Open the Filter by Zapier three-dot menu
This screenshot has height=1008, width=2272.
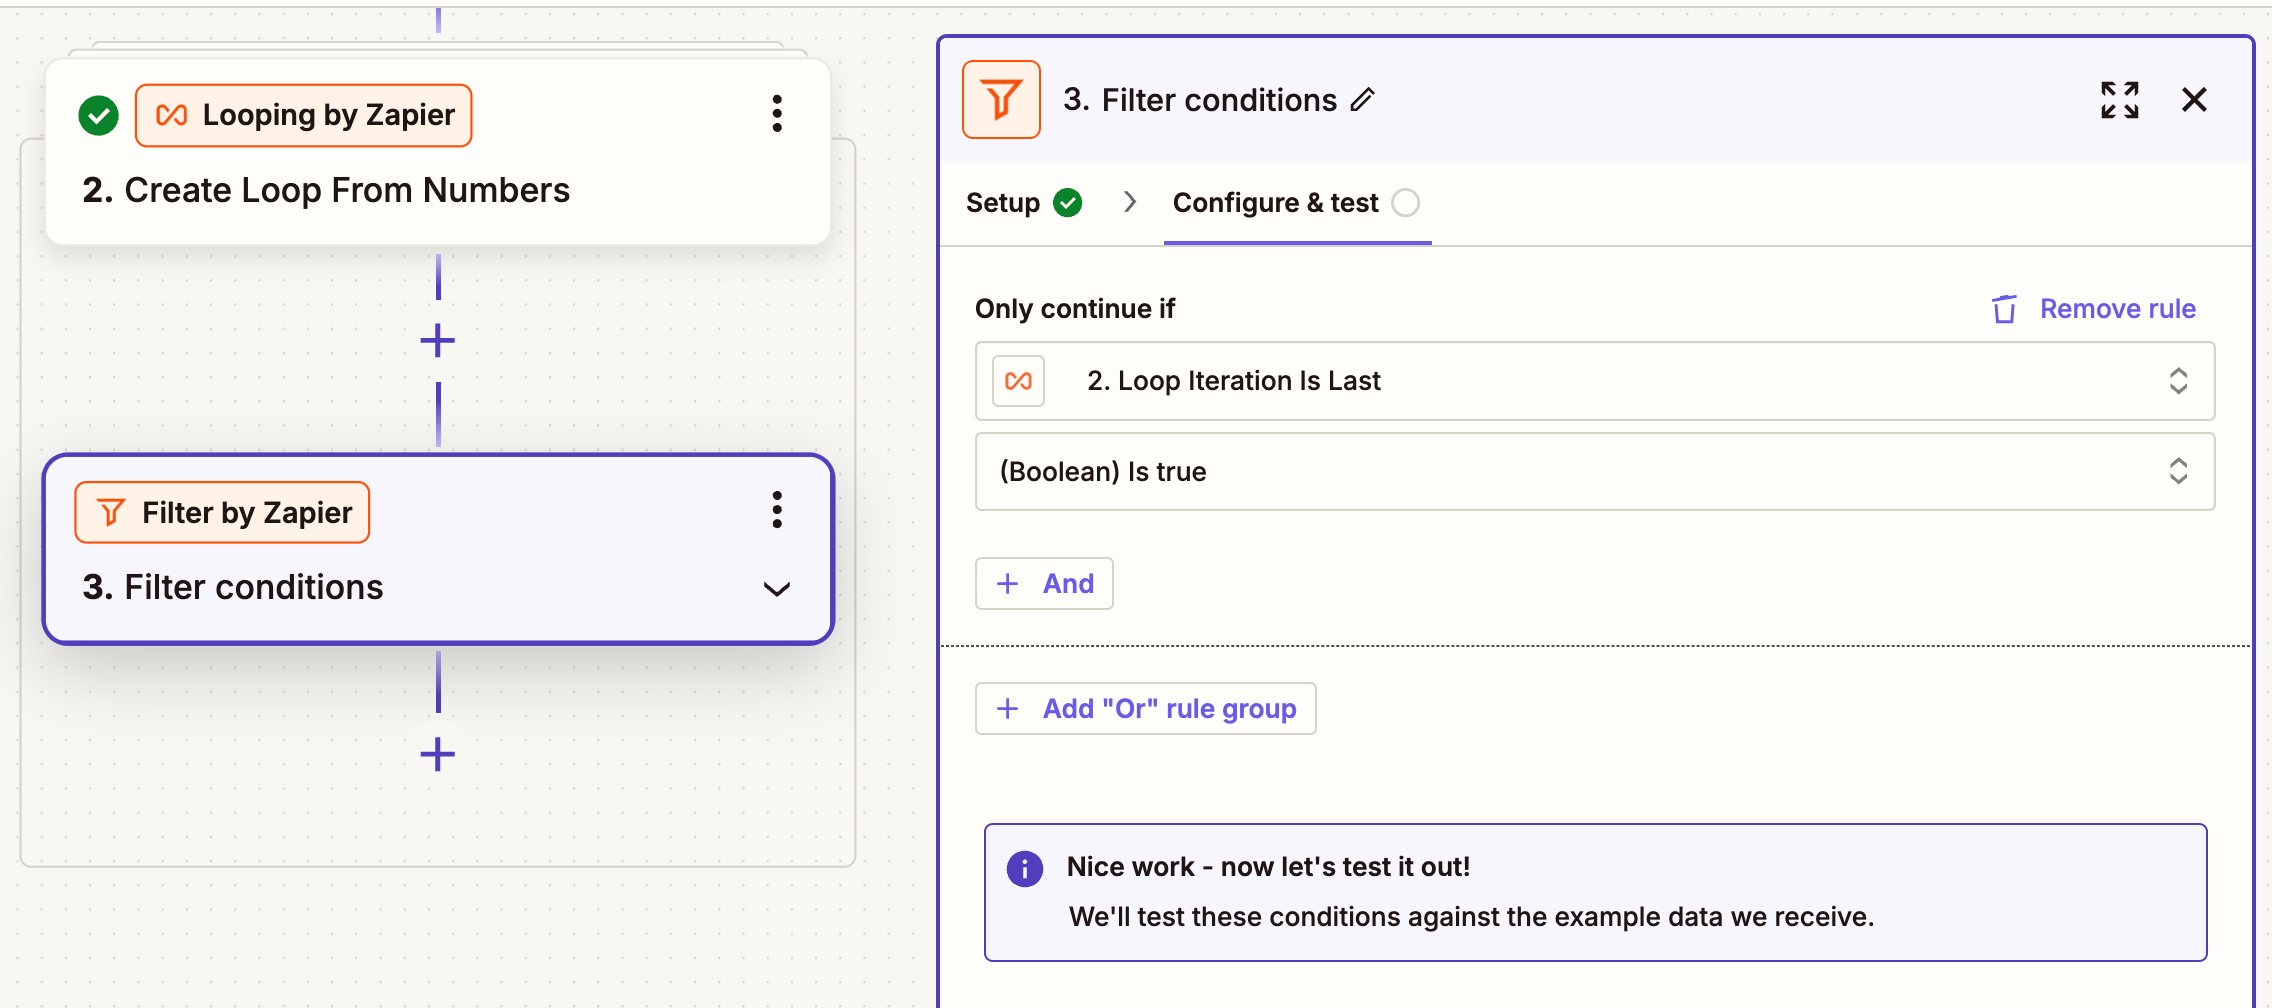click(777, 510)
